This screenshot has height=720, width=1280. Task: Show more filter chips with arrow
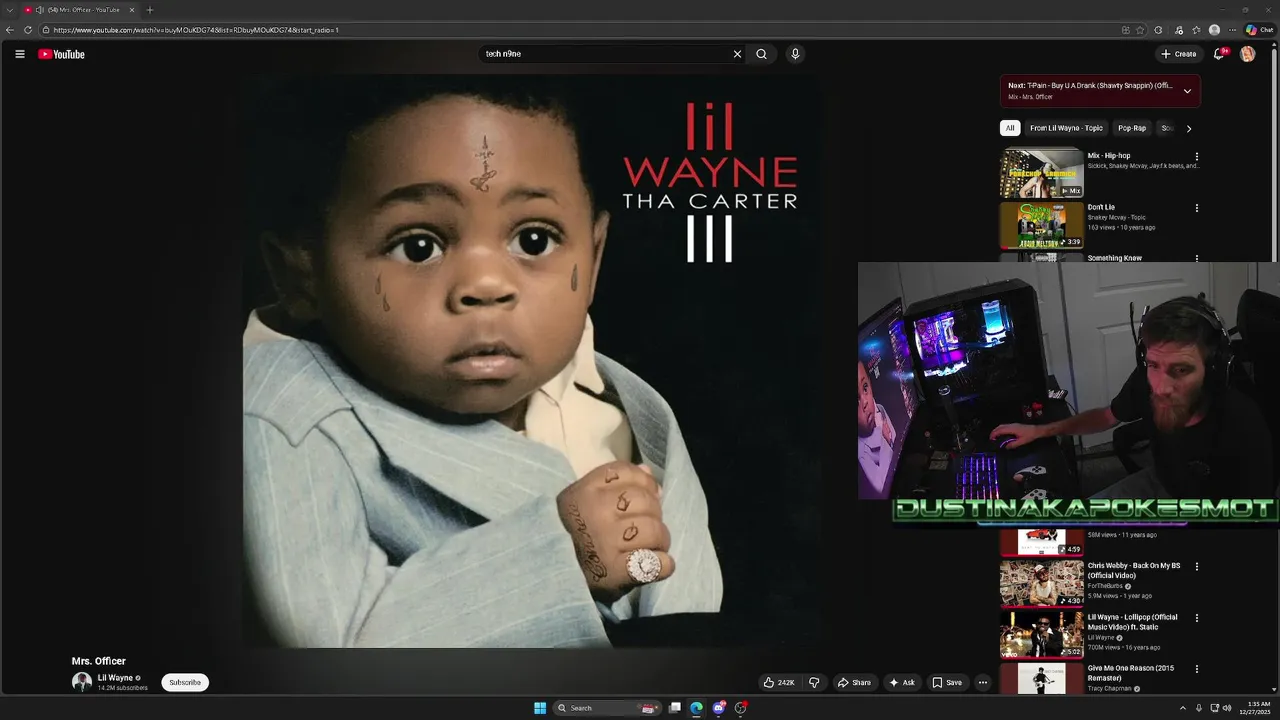point(1188,128)
